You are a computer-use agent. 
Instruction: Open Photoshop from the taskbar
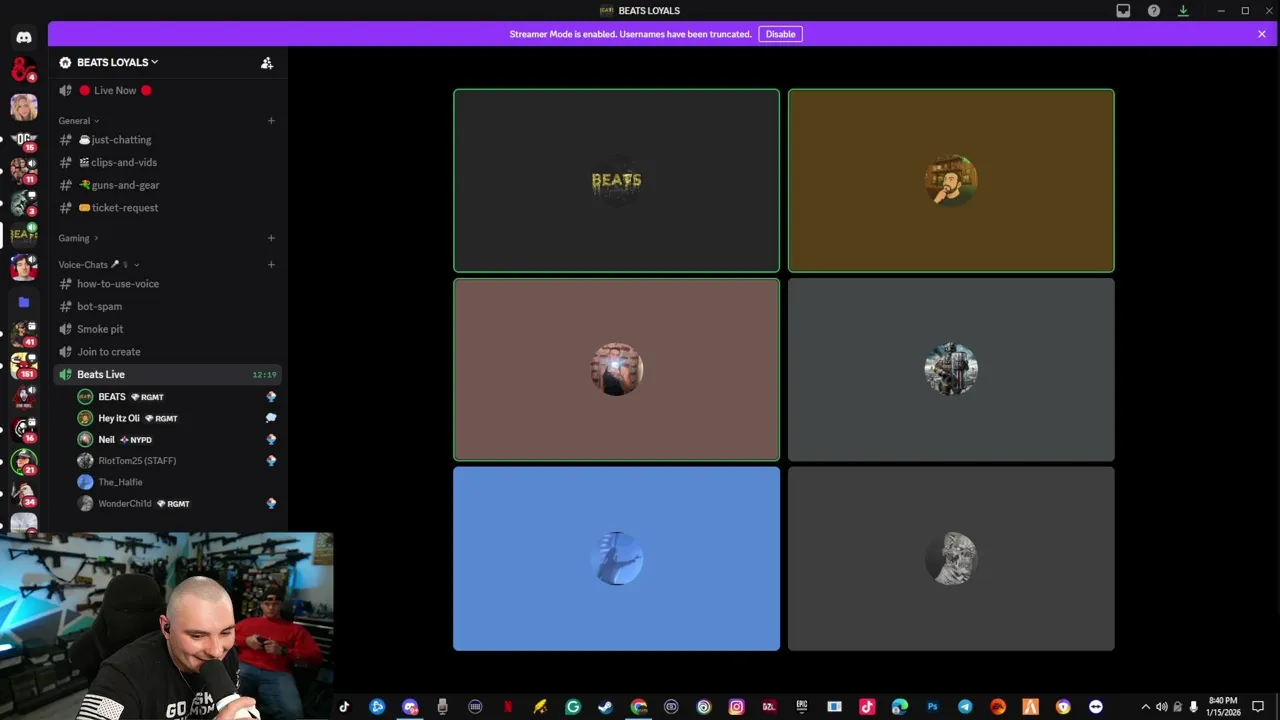pos(932,707)
